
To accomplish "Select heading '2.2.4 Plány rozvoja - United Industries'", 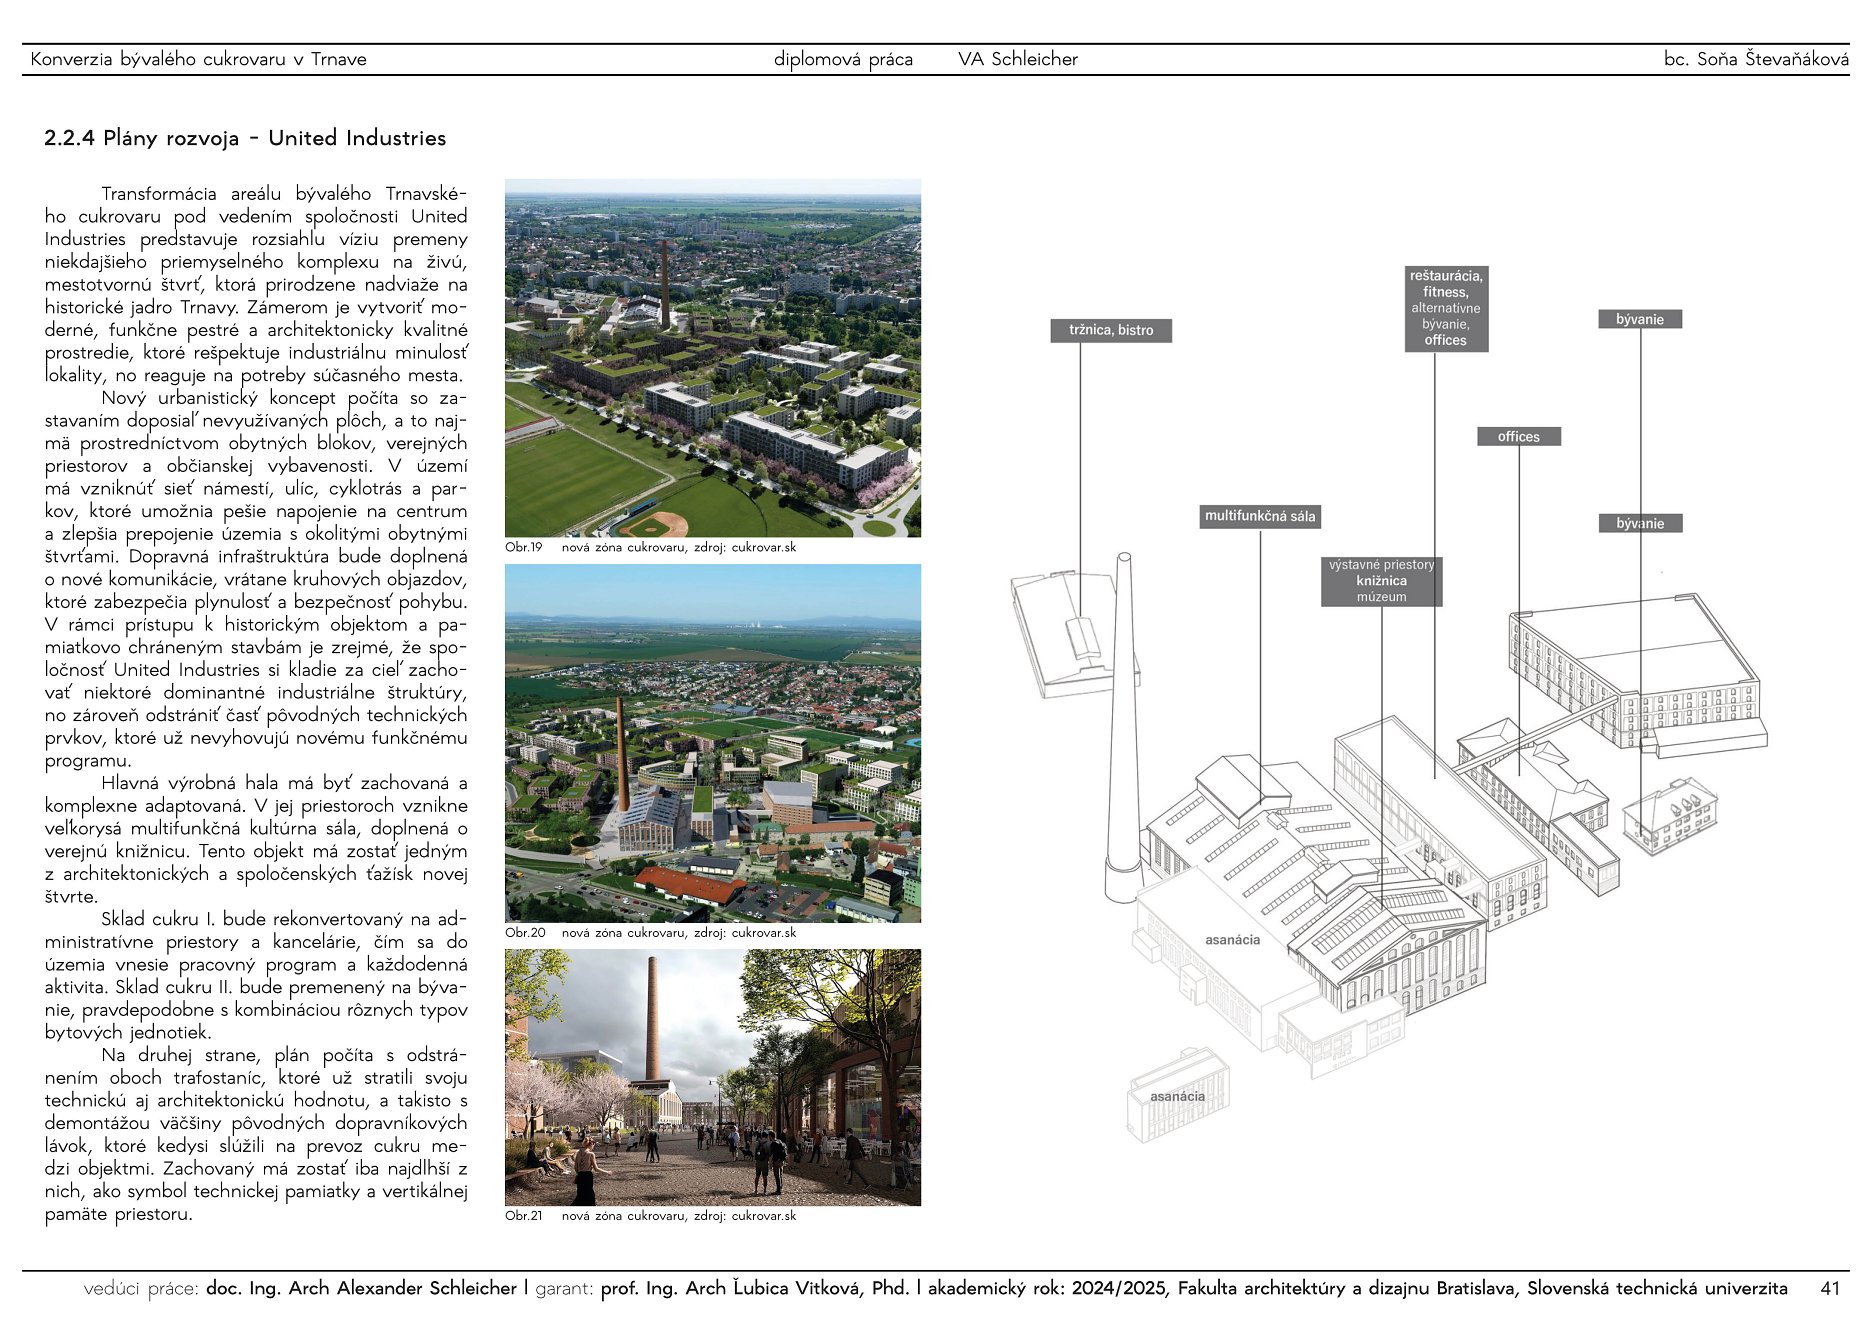I will [x=245, y=138].
